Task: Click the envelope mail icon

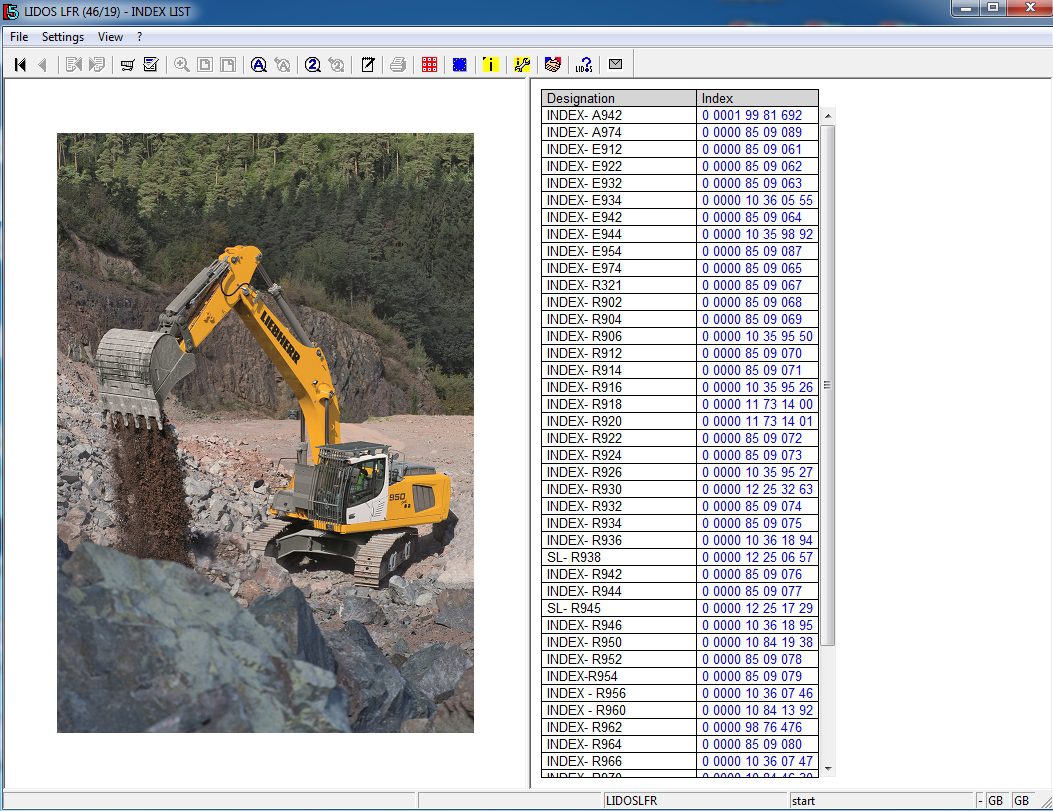Action: point(615,65)
